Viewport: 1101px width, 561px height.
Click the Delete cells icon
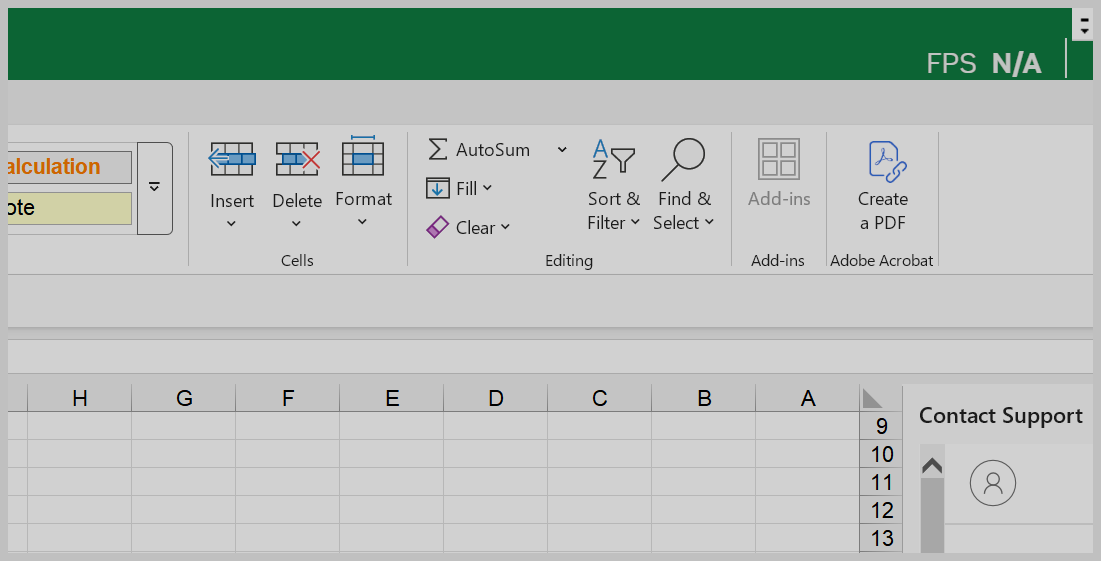pos(298,159)
